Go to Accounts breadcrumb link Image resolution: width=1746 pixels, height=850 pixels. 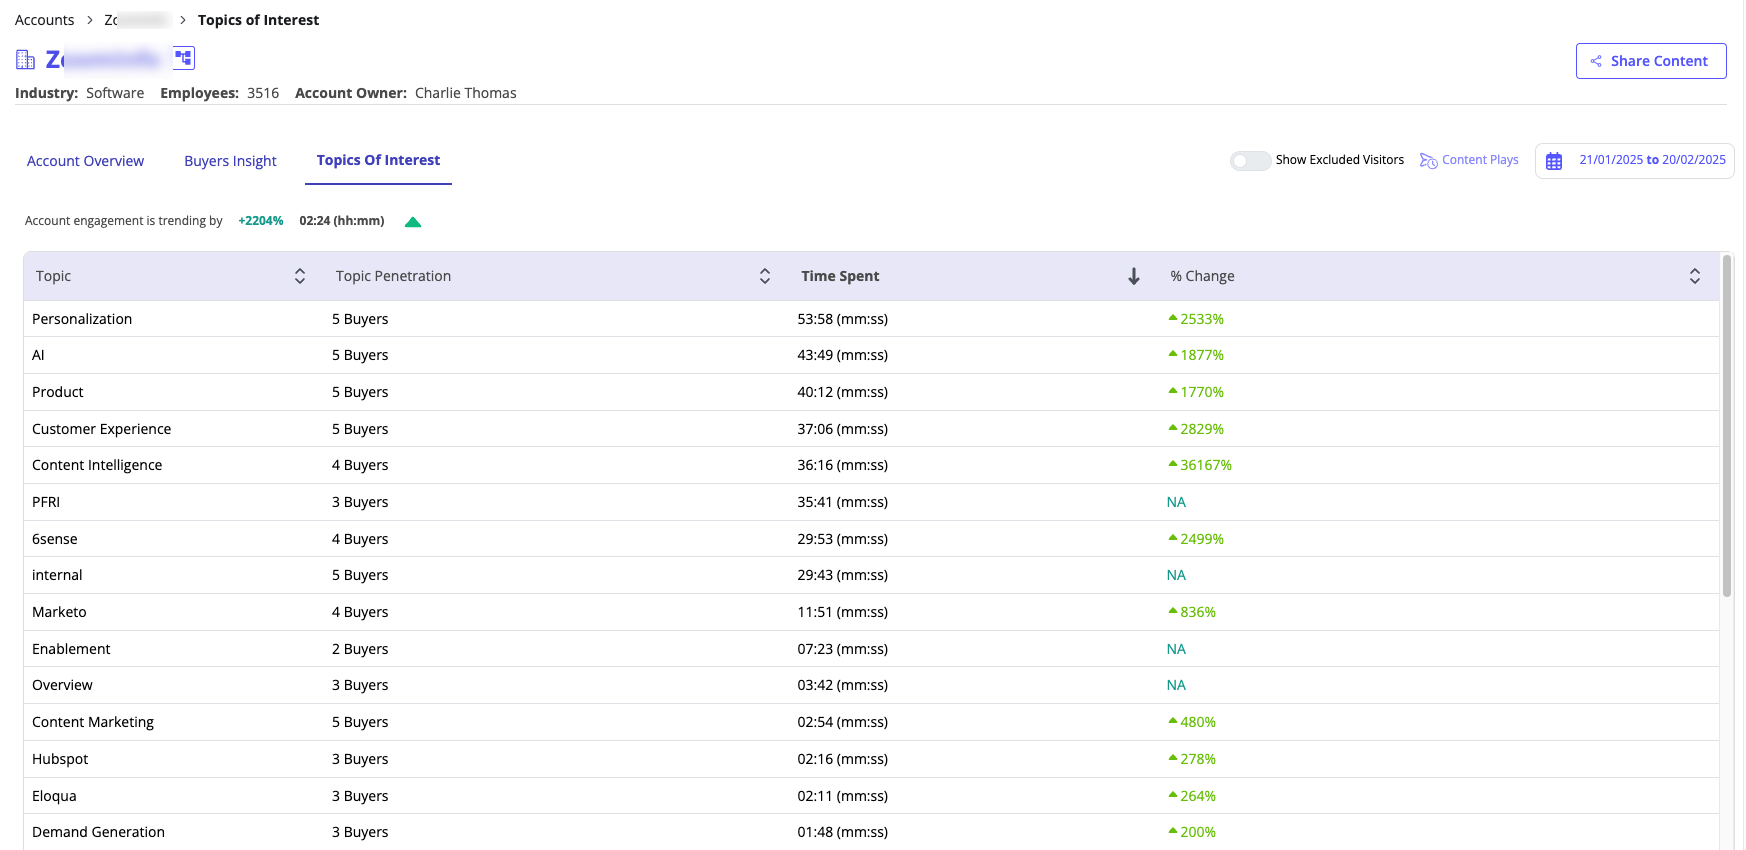[x=44, y=20]
